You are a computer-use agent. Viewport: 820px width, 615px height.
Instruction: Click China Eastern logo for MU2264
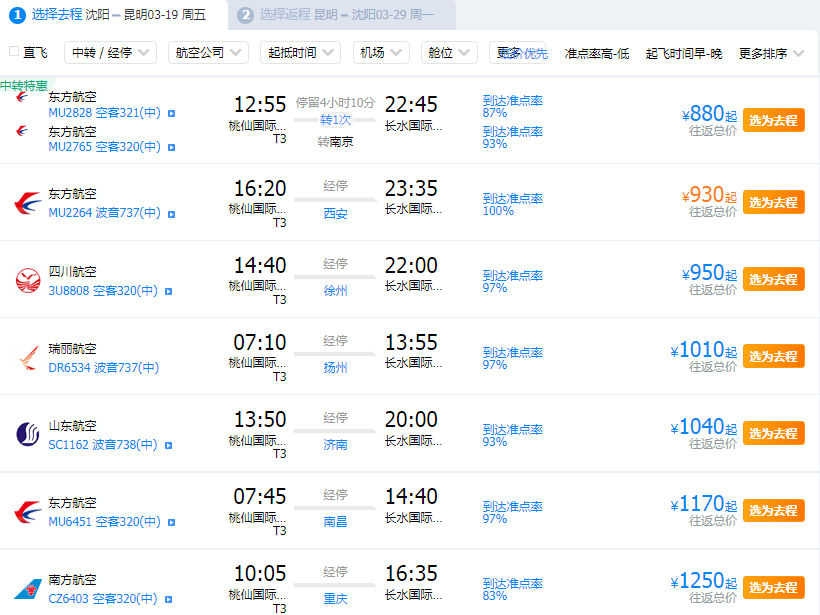click(28, 203)
